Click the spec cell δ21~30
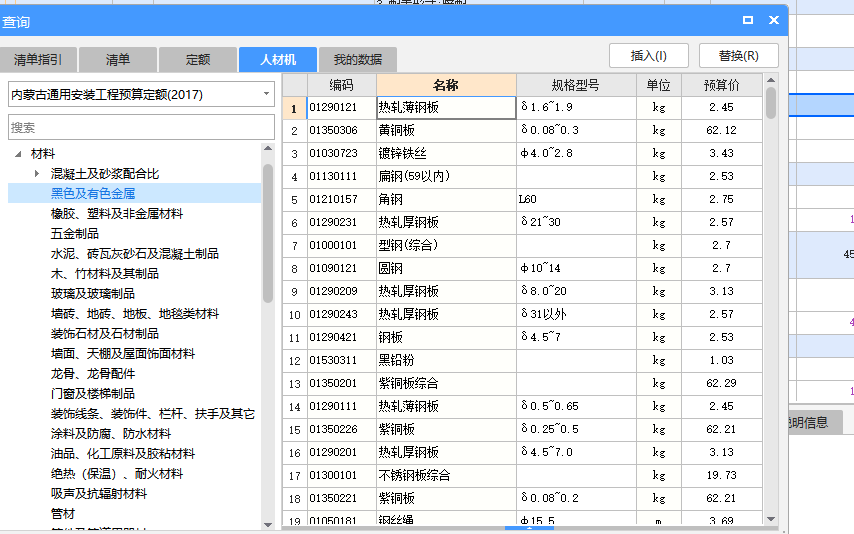Viewport: 854px width, 534px height. coord(576,222)
